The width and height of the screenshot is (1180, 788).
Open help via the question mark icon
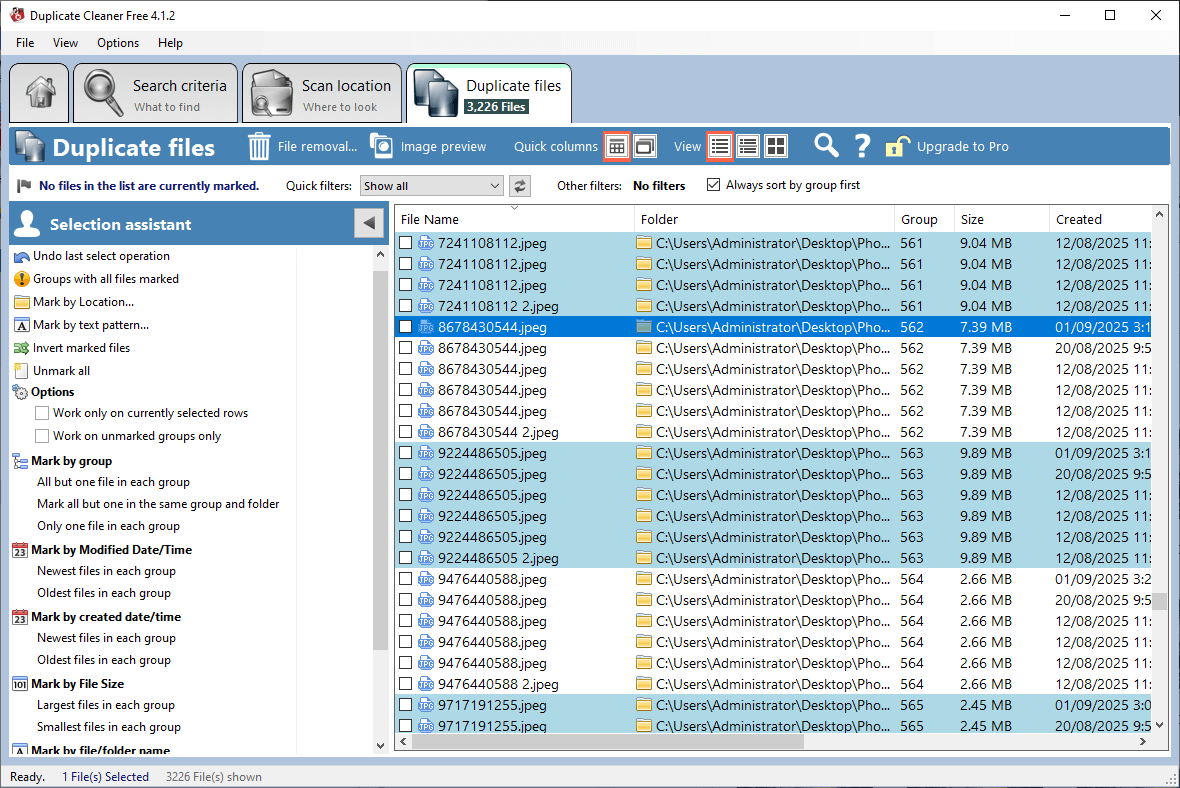tap(862, 146)
